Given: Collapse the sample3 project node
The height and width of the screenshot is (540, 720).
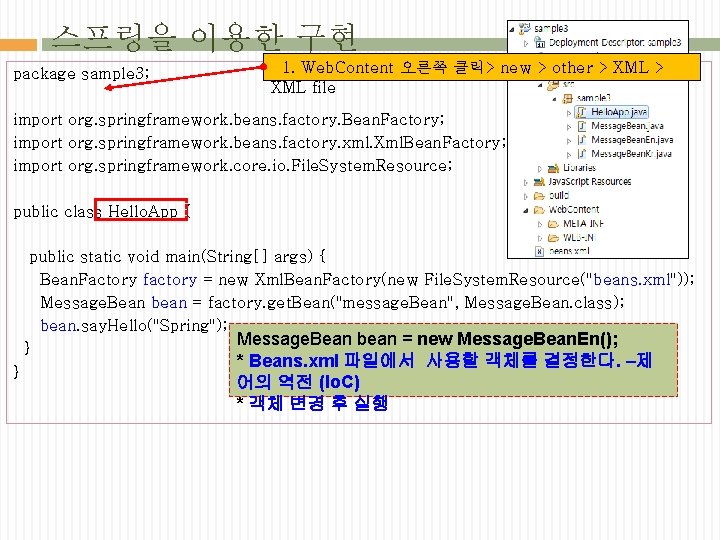Looking at the screenshot, I should tap(512, 29).
